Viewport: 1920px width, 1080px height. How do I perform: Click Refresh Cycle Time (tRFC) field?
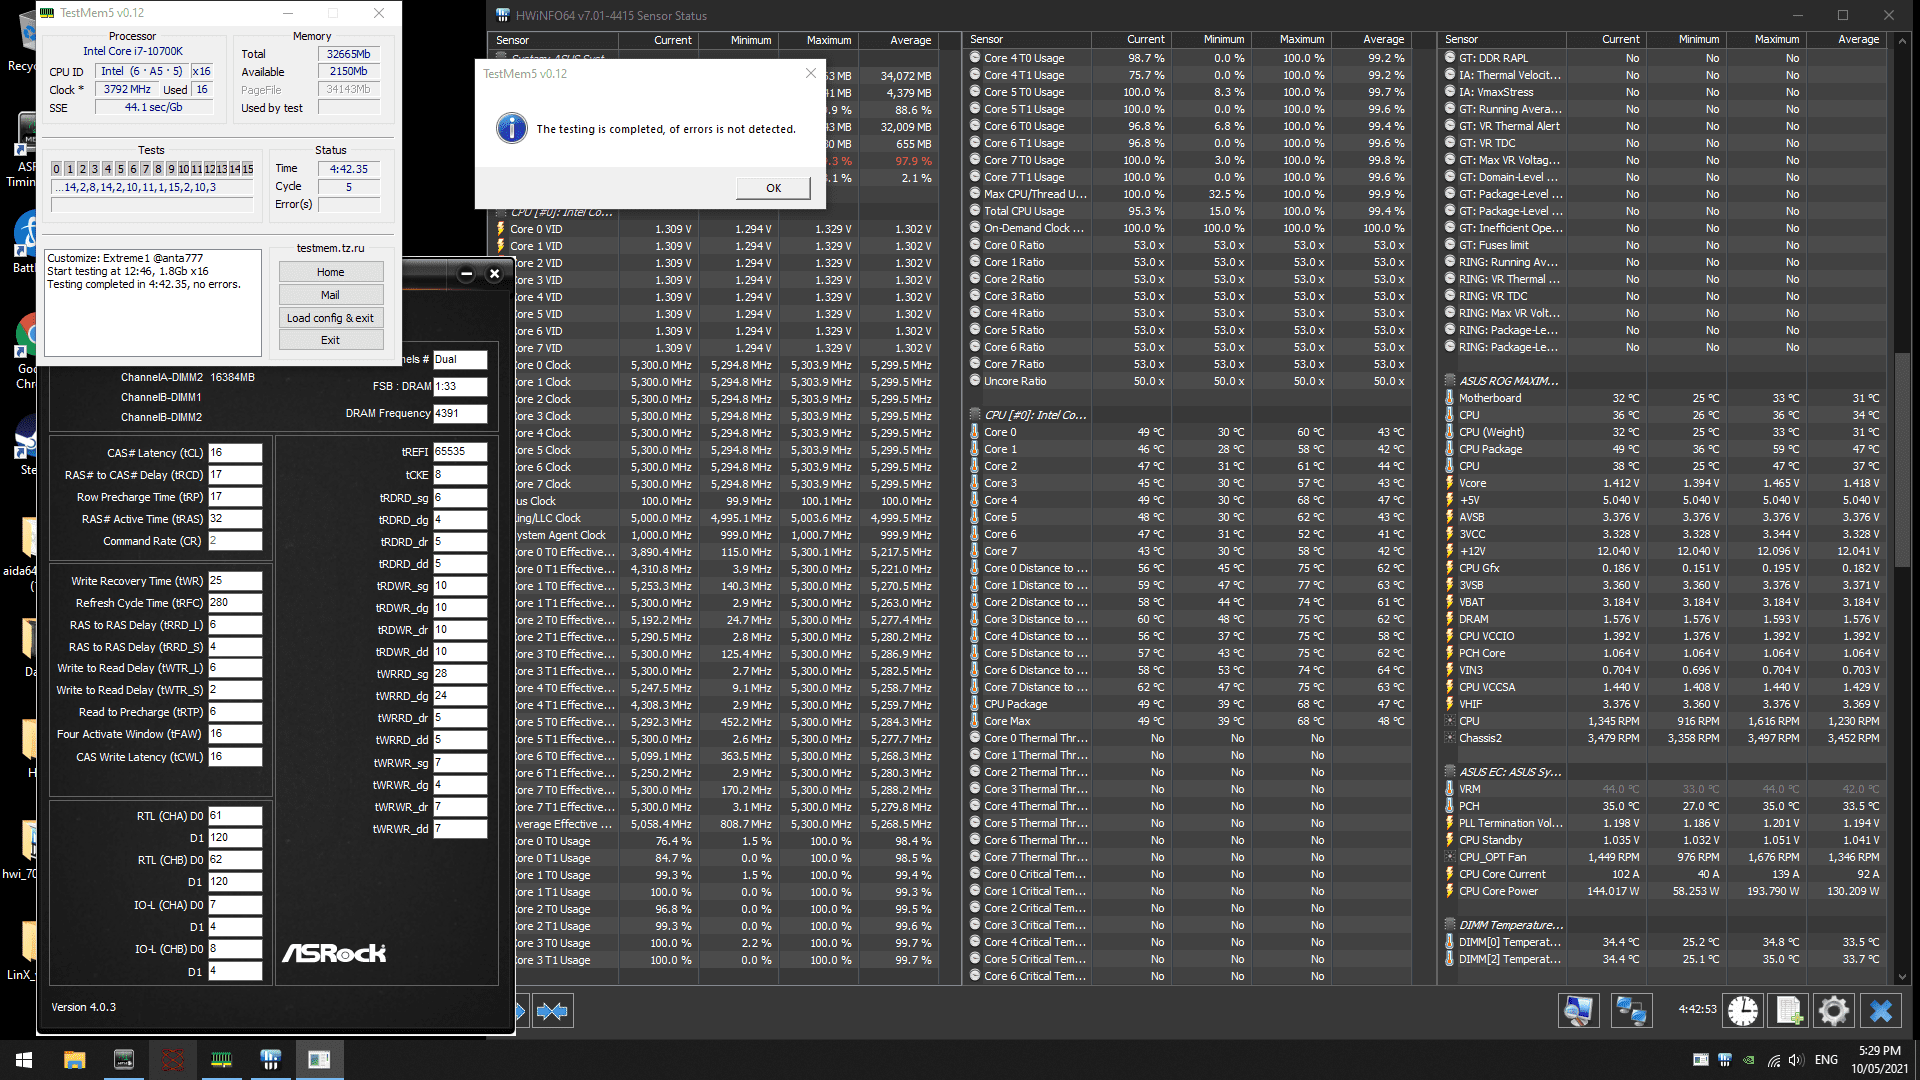[235, 603]
